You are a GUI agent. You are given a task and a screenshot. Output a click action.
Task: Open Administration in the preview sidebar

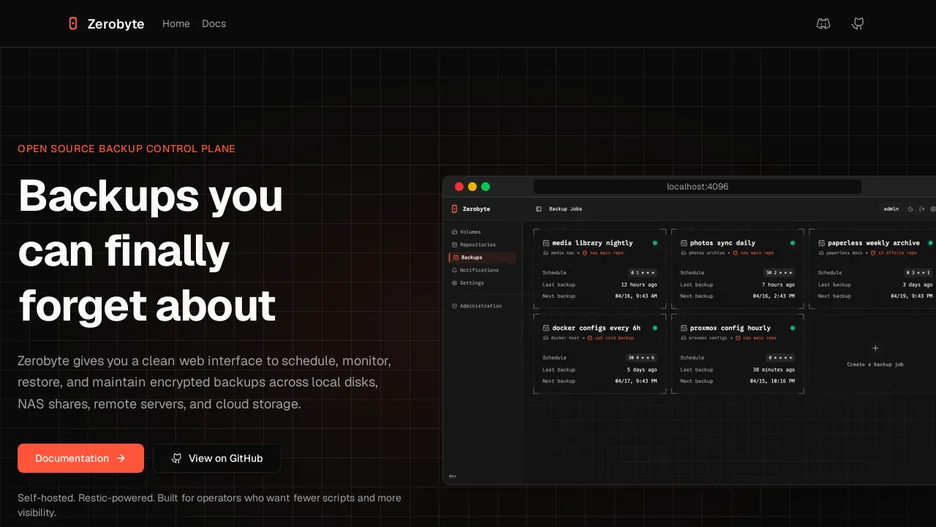pos(481,306)
